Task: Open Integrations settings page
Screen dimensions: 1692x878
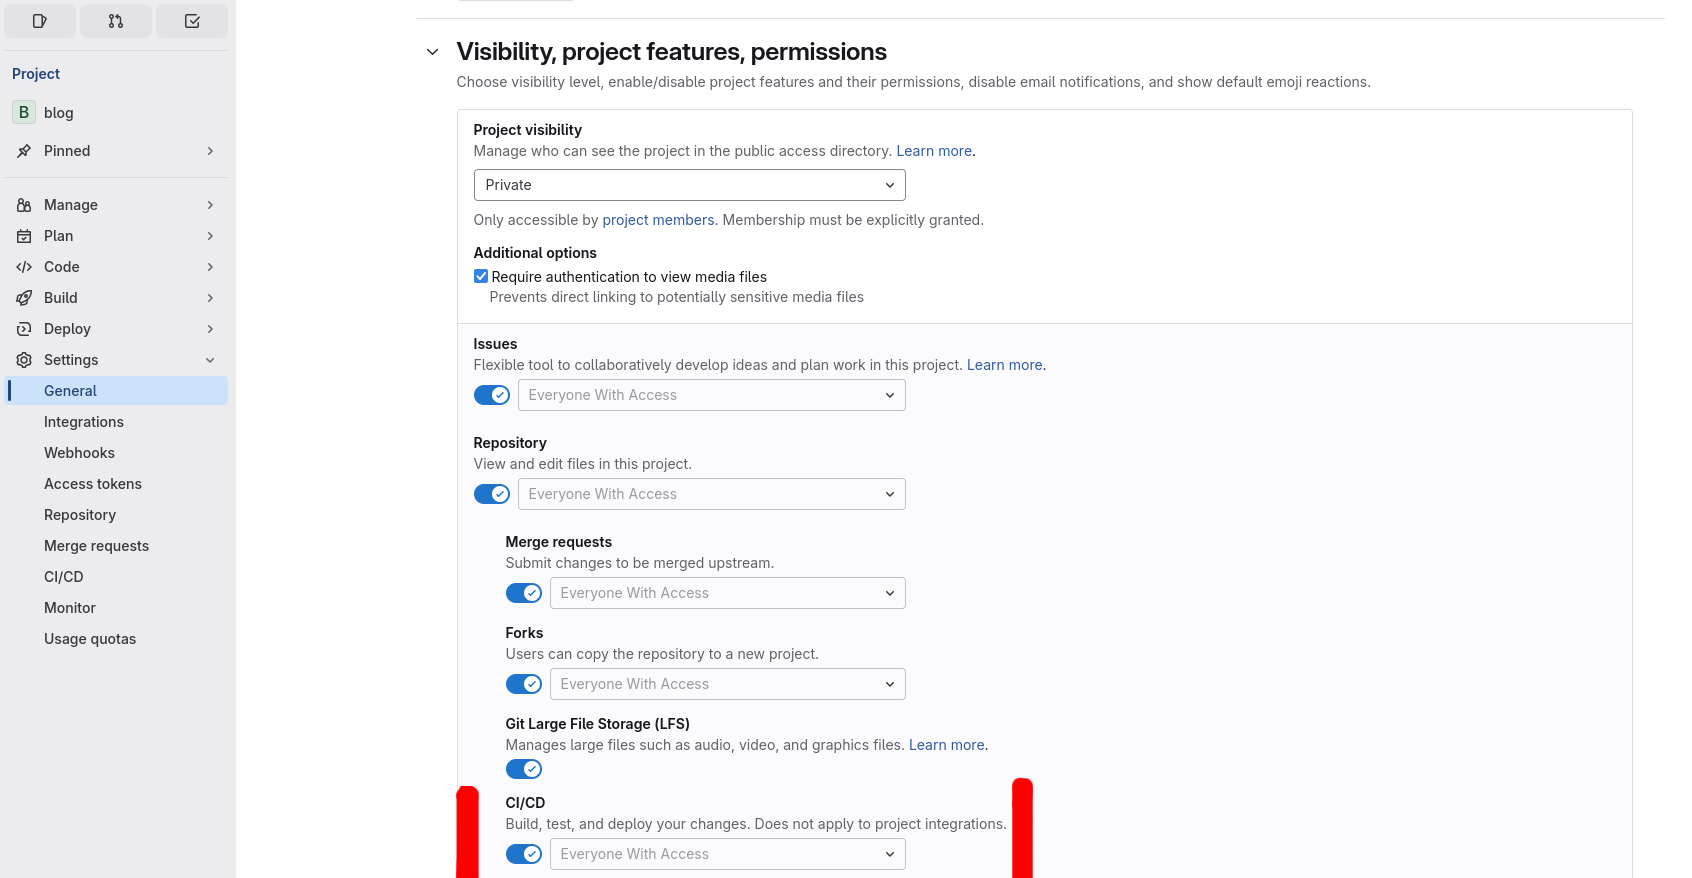Action: pyautogui.click(x=84, y=422)
